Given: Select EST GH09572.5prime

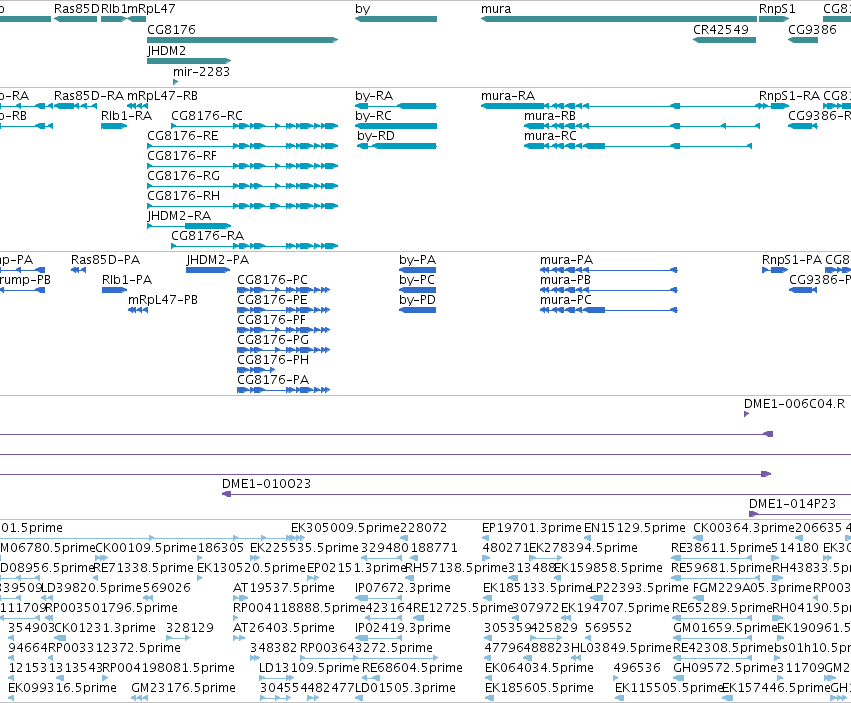Looking at the screenshot, I should tap(723, 668).
